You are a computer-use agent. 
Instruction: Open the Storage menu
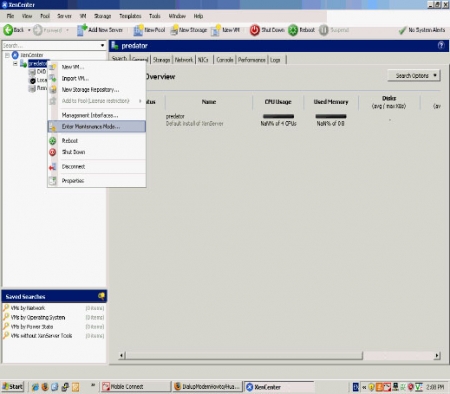coord(102,16)
